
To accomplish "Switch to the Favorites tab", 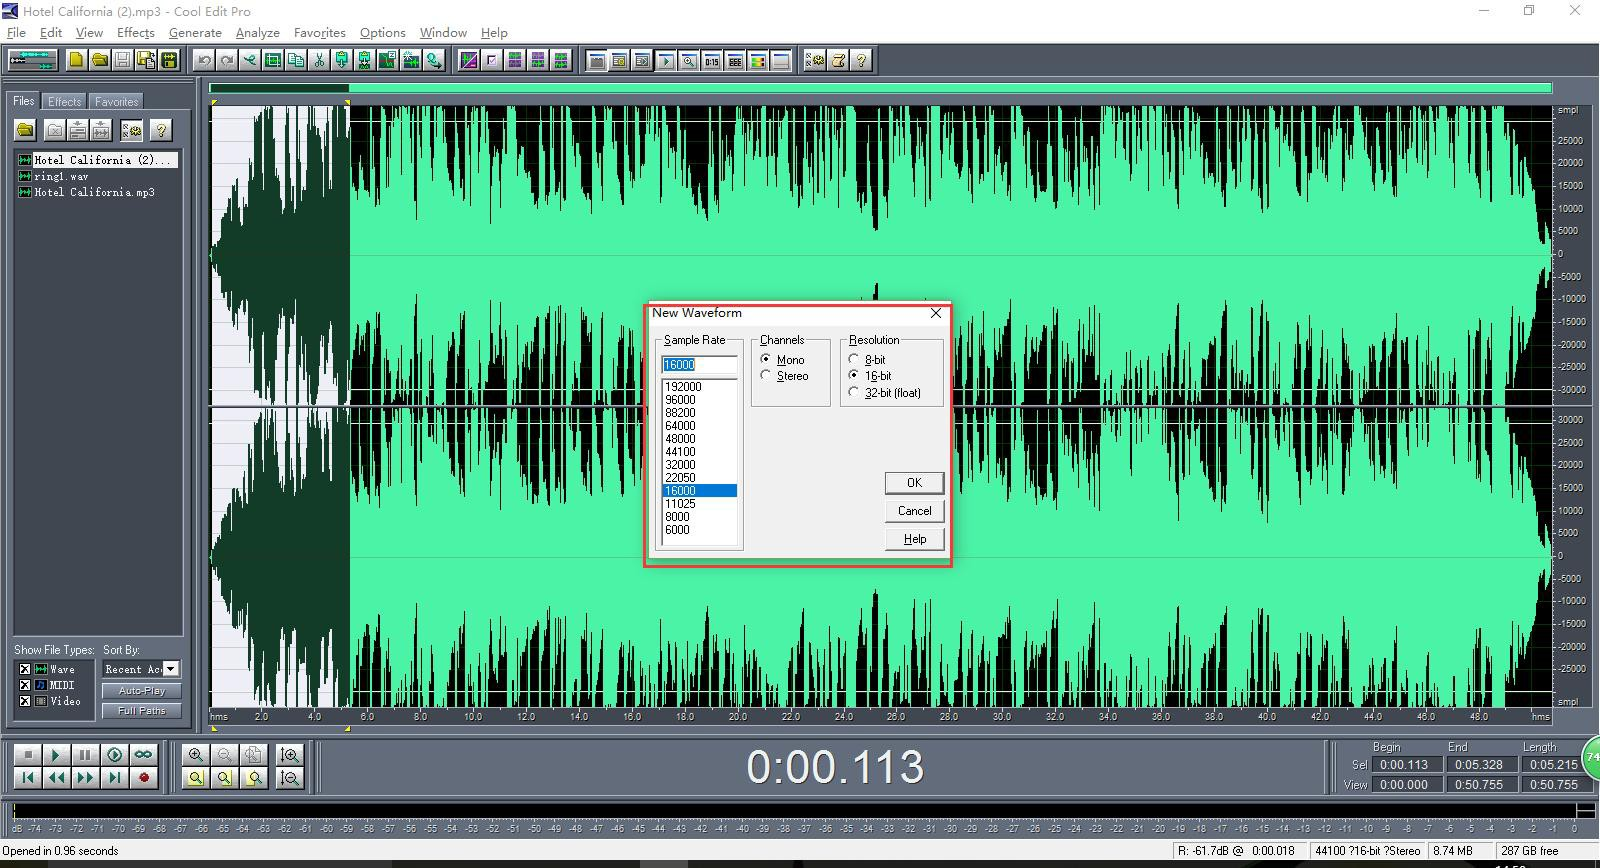I will click(116, 102).
